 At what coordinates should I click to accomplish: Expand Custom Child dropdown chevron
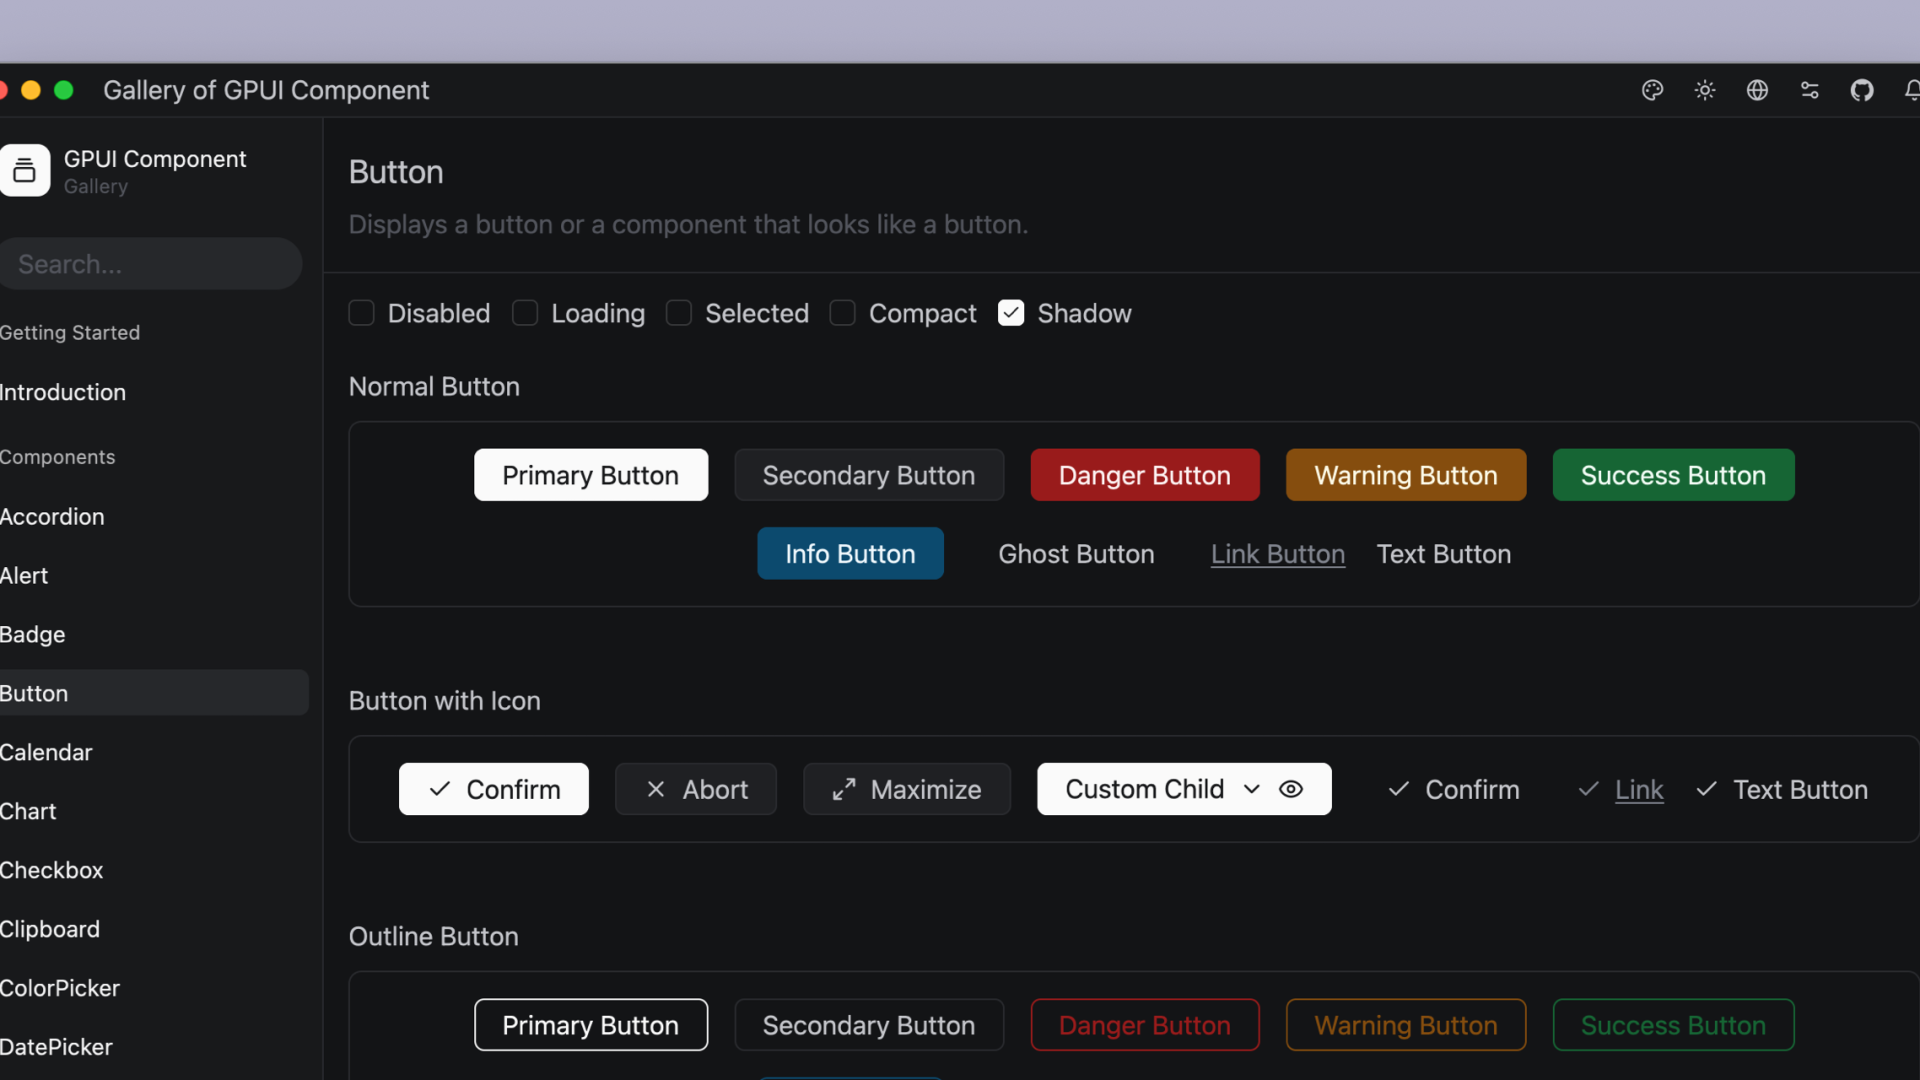(x=1252, y=789)
